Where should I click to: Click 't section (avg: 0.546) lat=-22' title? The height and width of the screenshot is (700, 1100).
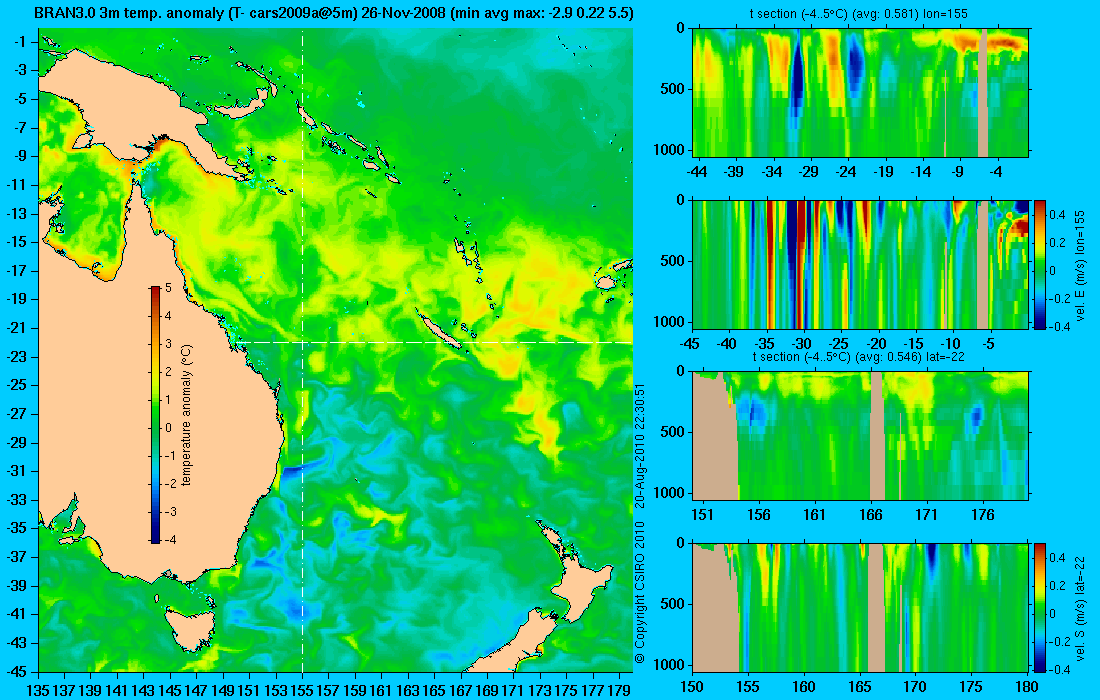pyautogui.click(x=860, y=357)
